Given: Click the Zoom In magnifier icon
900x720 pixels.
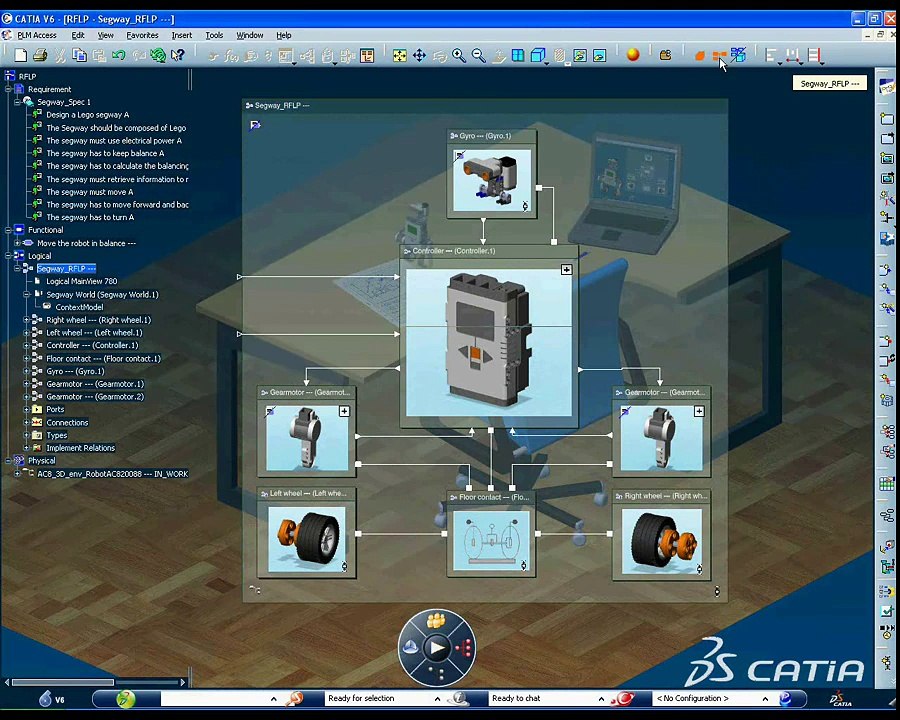Looking at the screenshot, I should point(458,56).
